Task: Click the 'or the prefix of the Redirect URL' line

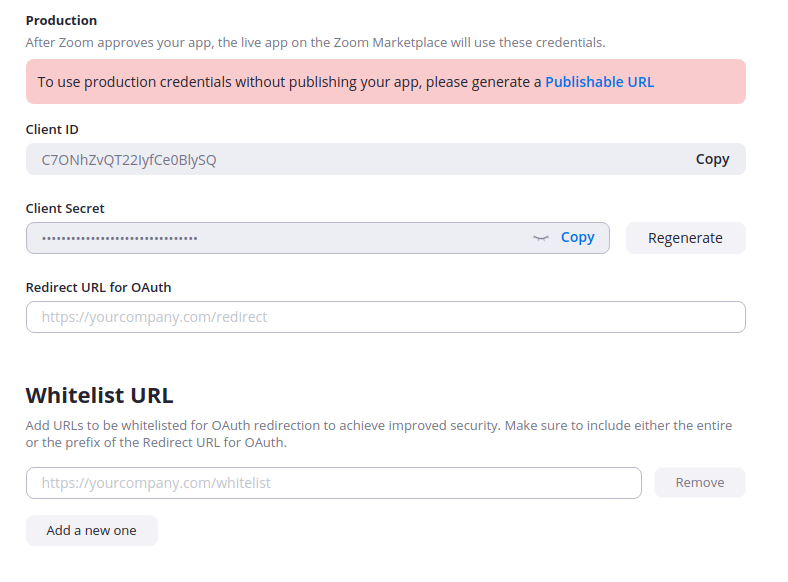Action: tap(155, 442)
